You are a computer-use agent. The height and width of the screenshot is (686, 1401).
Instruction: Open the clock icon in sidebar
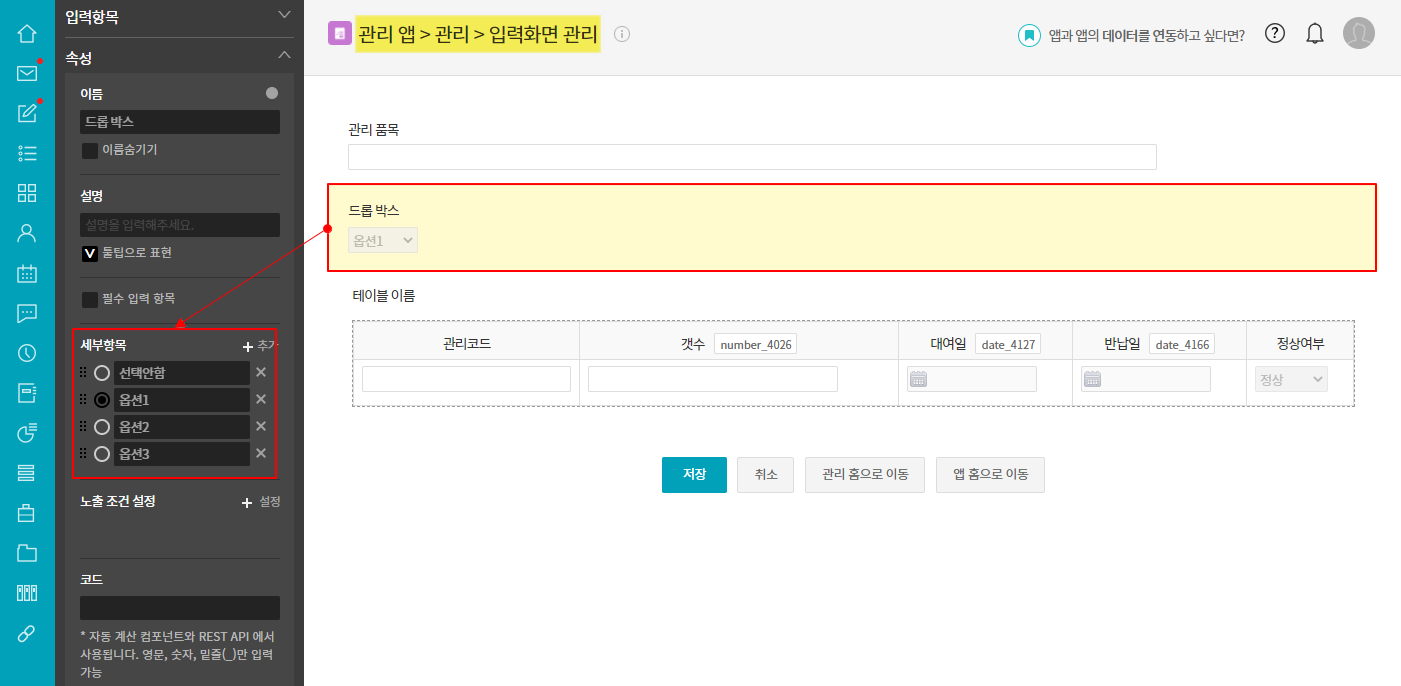tap(27, 353)
